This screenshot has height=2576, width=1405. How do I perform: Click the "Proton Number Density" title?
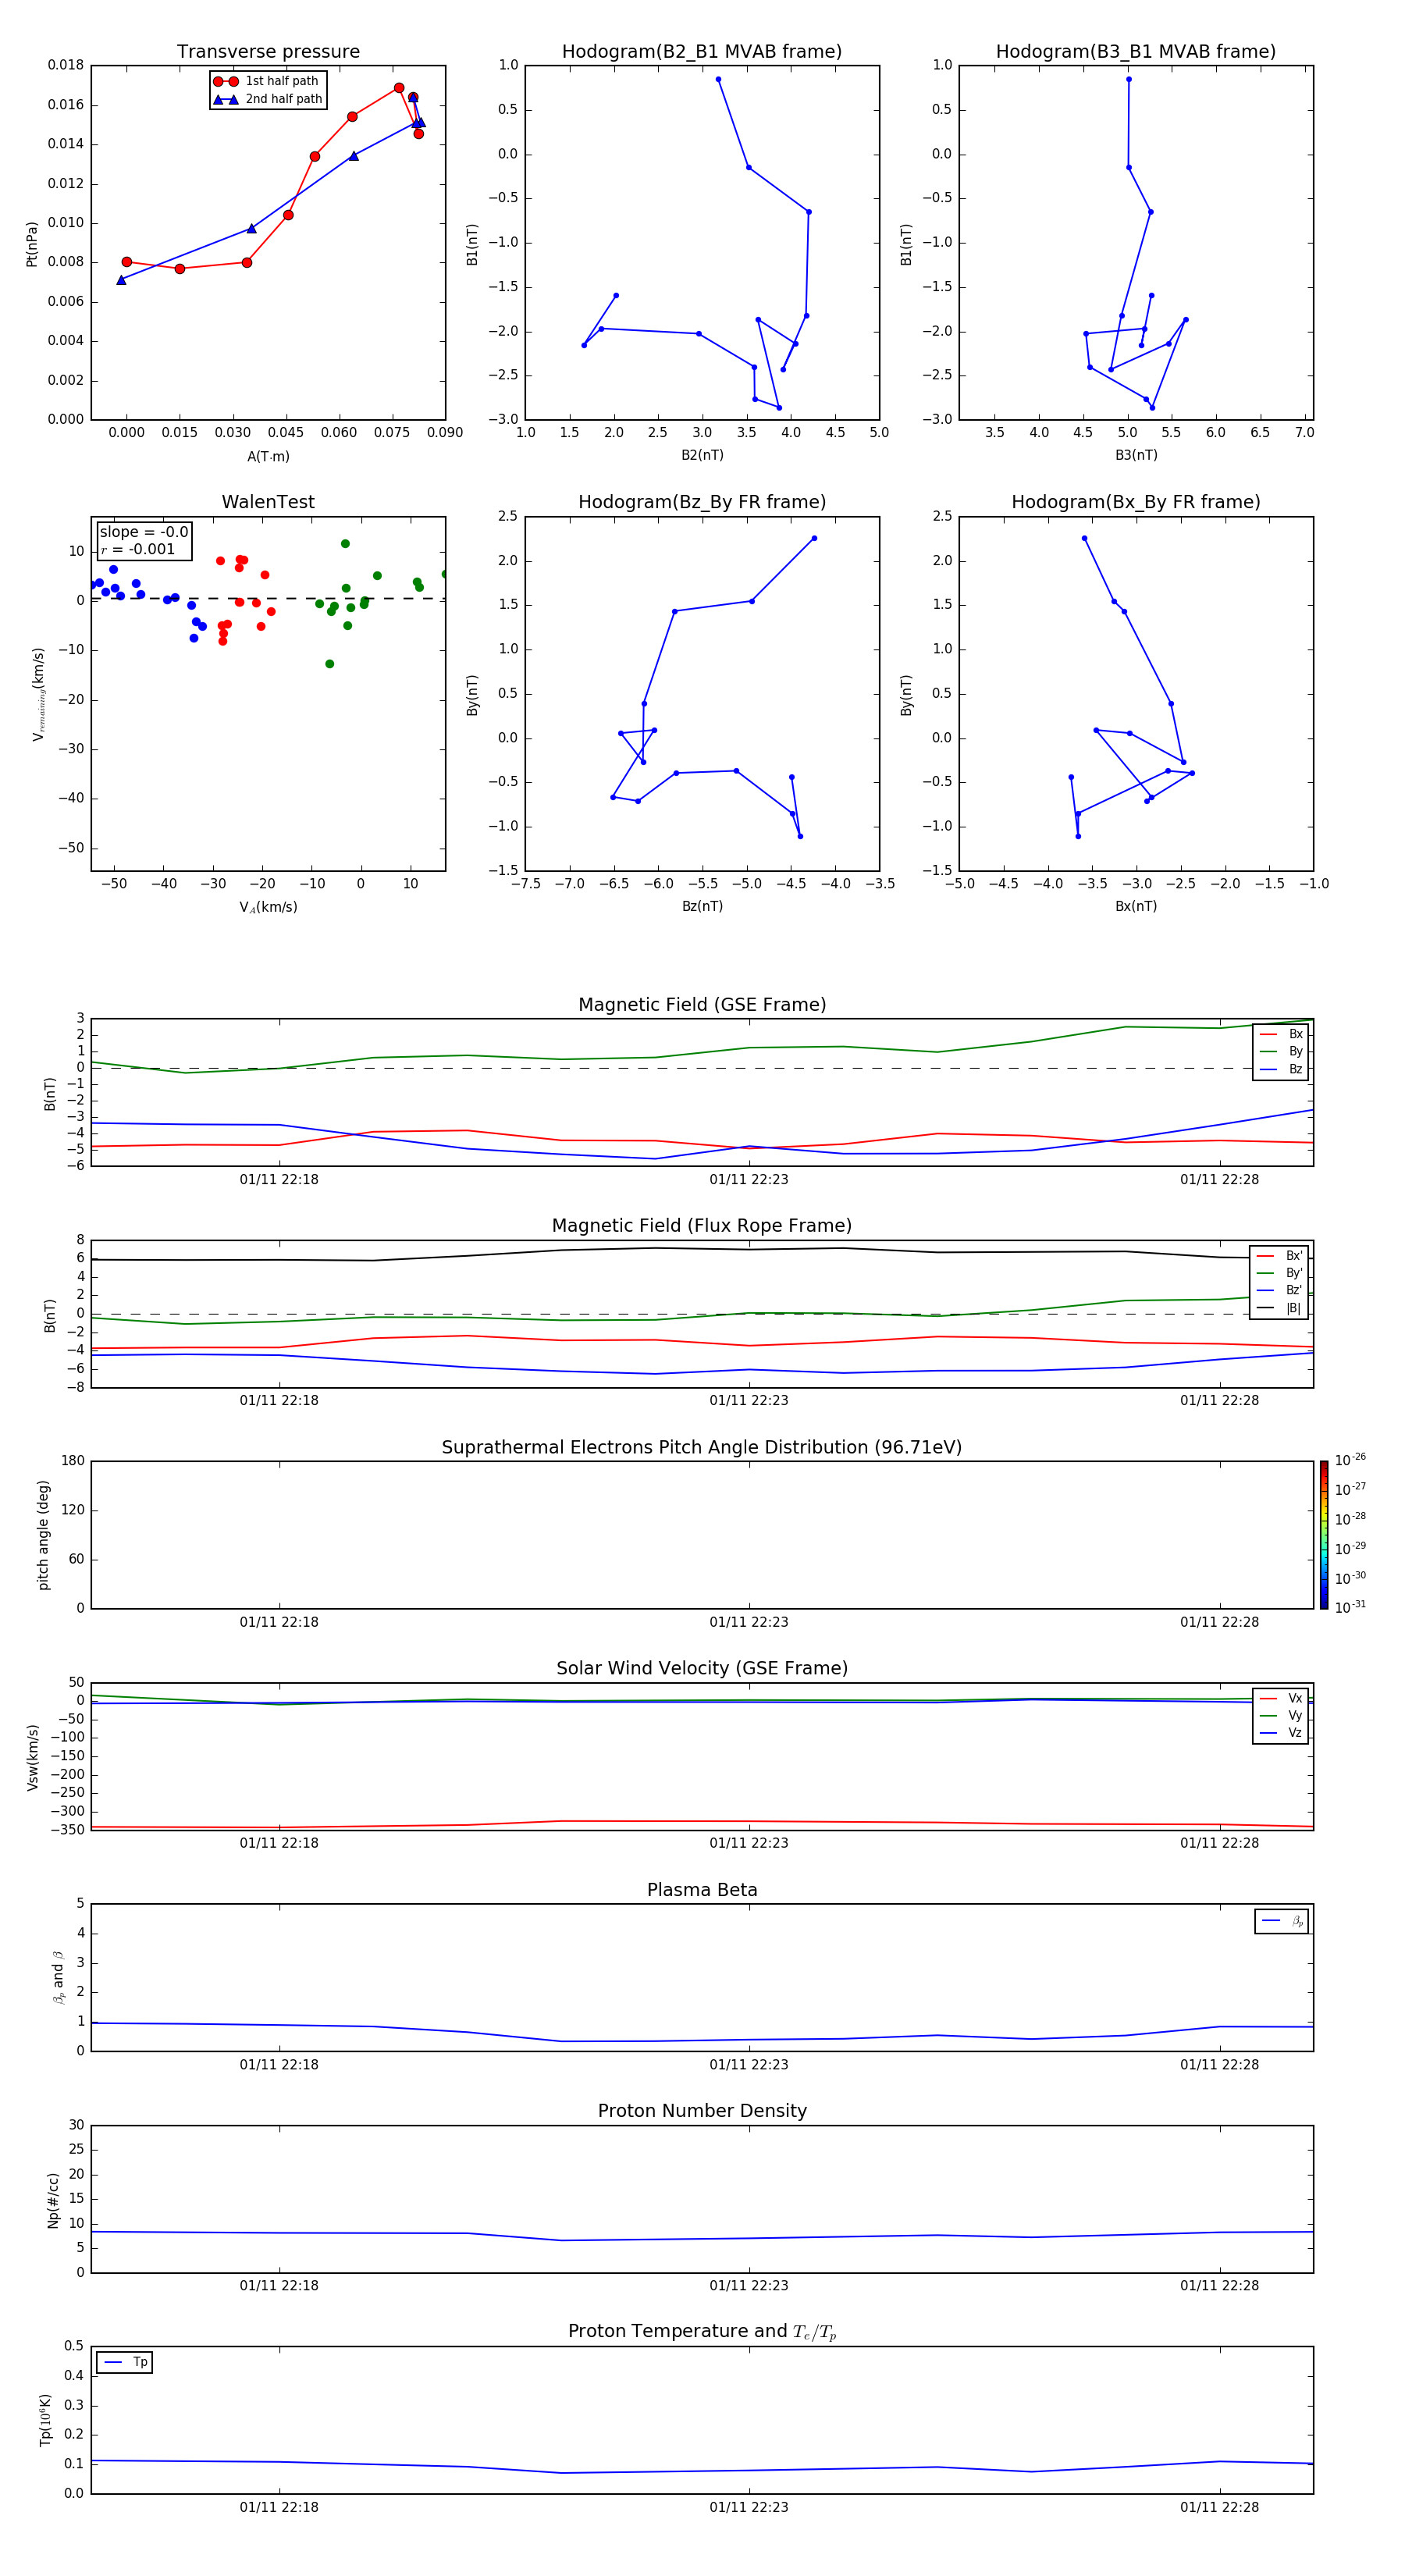[x=702, y=2111]
